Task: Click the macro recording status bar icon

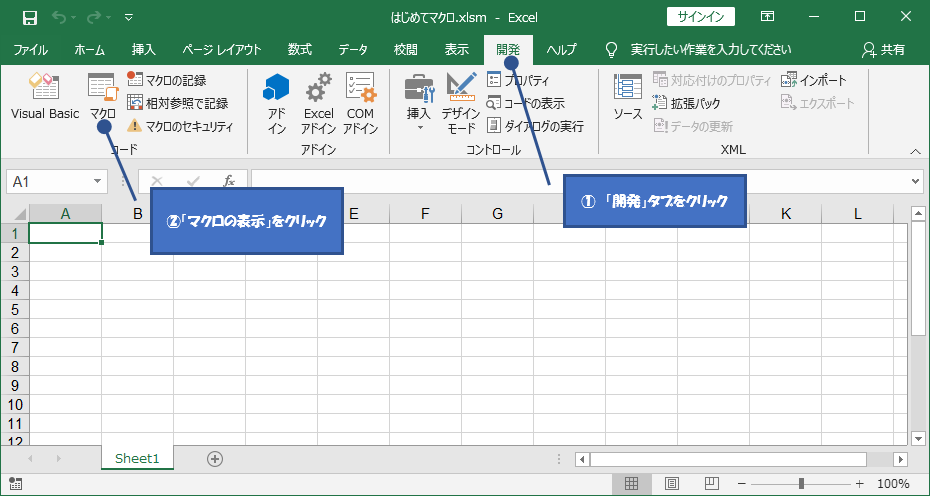Action: coord(16,484)
